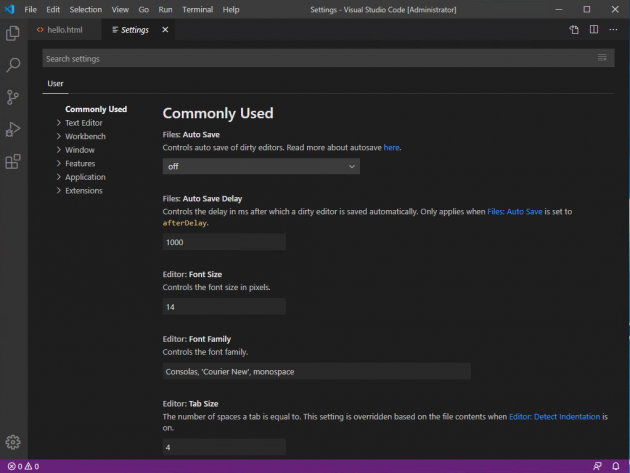Open the Go menu
Image resolution: width=630 pixels, height=473 pixels.
[143, 9]
